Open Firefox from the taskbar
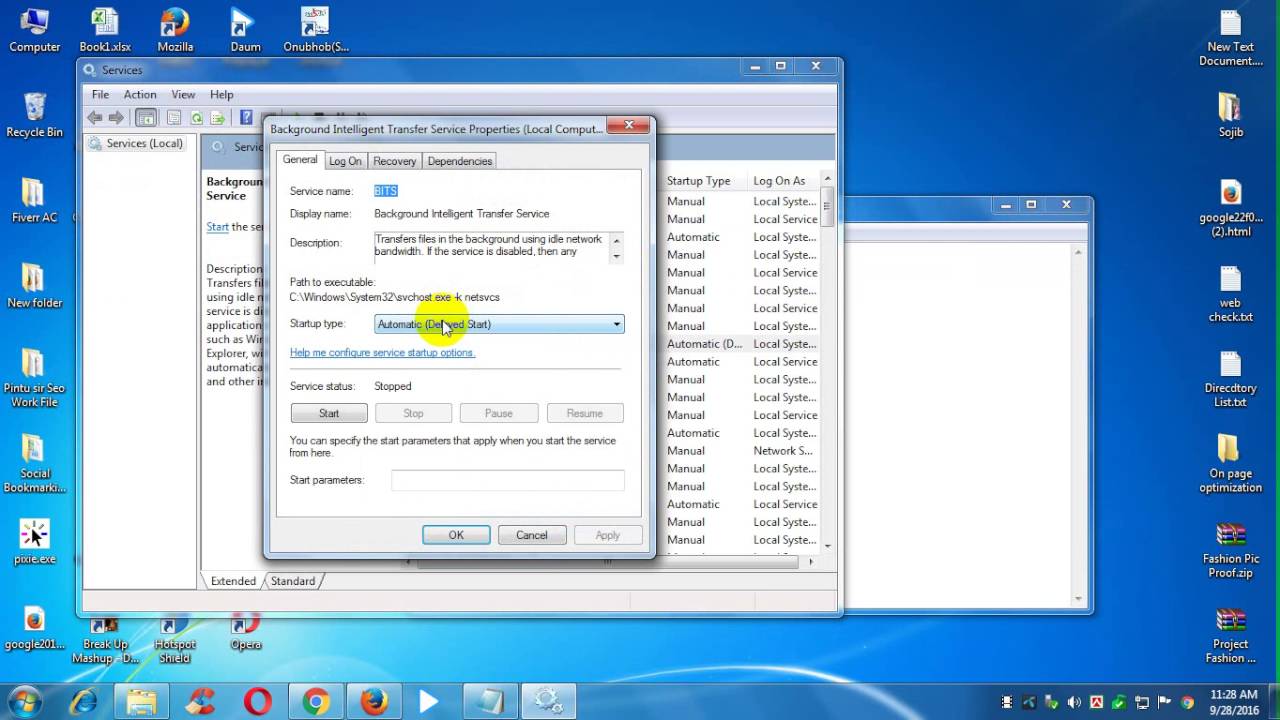 (374, 702)
